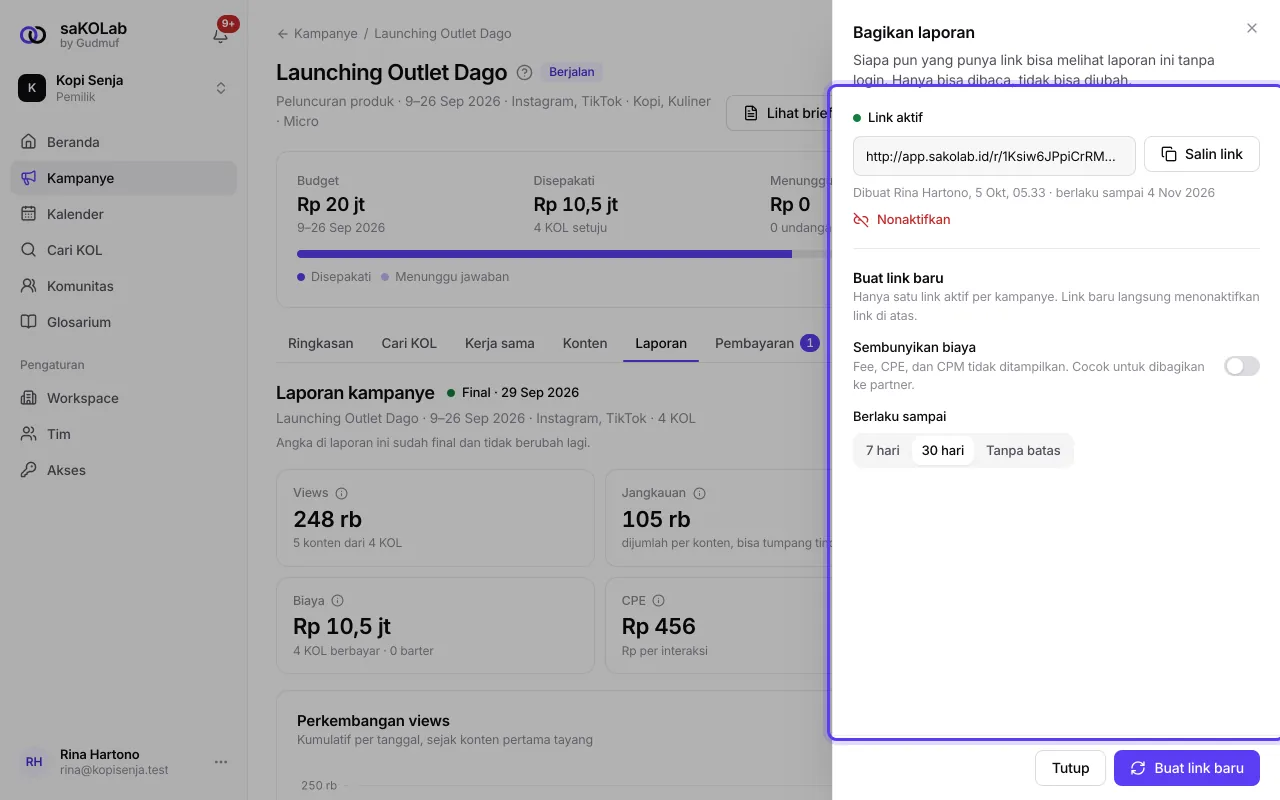This screenshot has width=1280, height=800.
Task: Go to Beranda in the sidebar
Action: click(124, 142)
